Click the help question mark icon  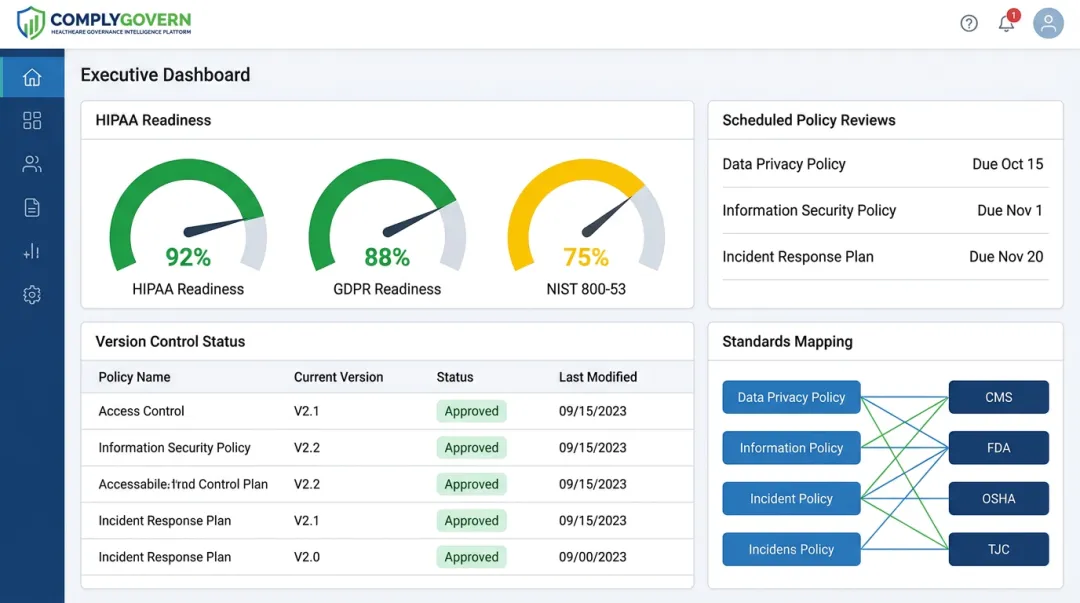pos(969,23)
